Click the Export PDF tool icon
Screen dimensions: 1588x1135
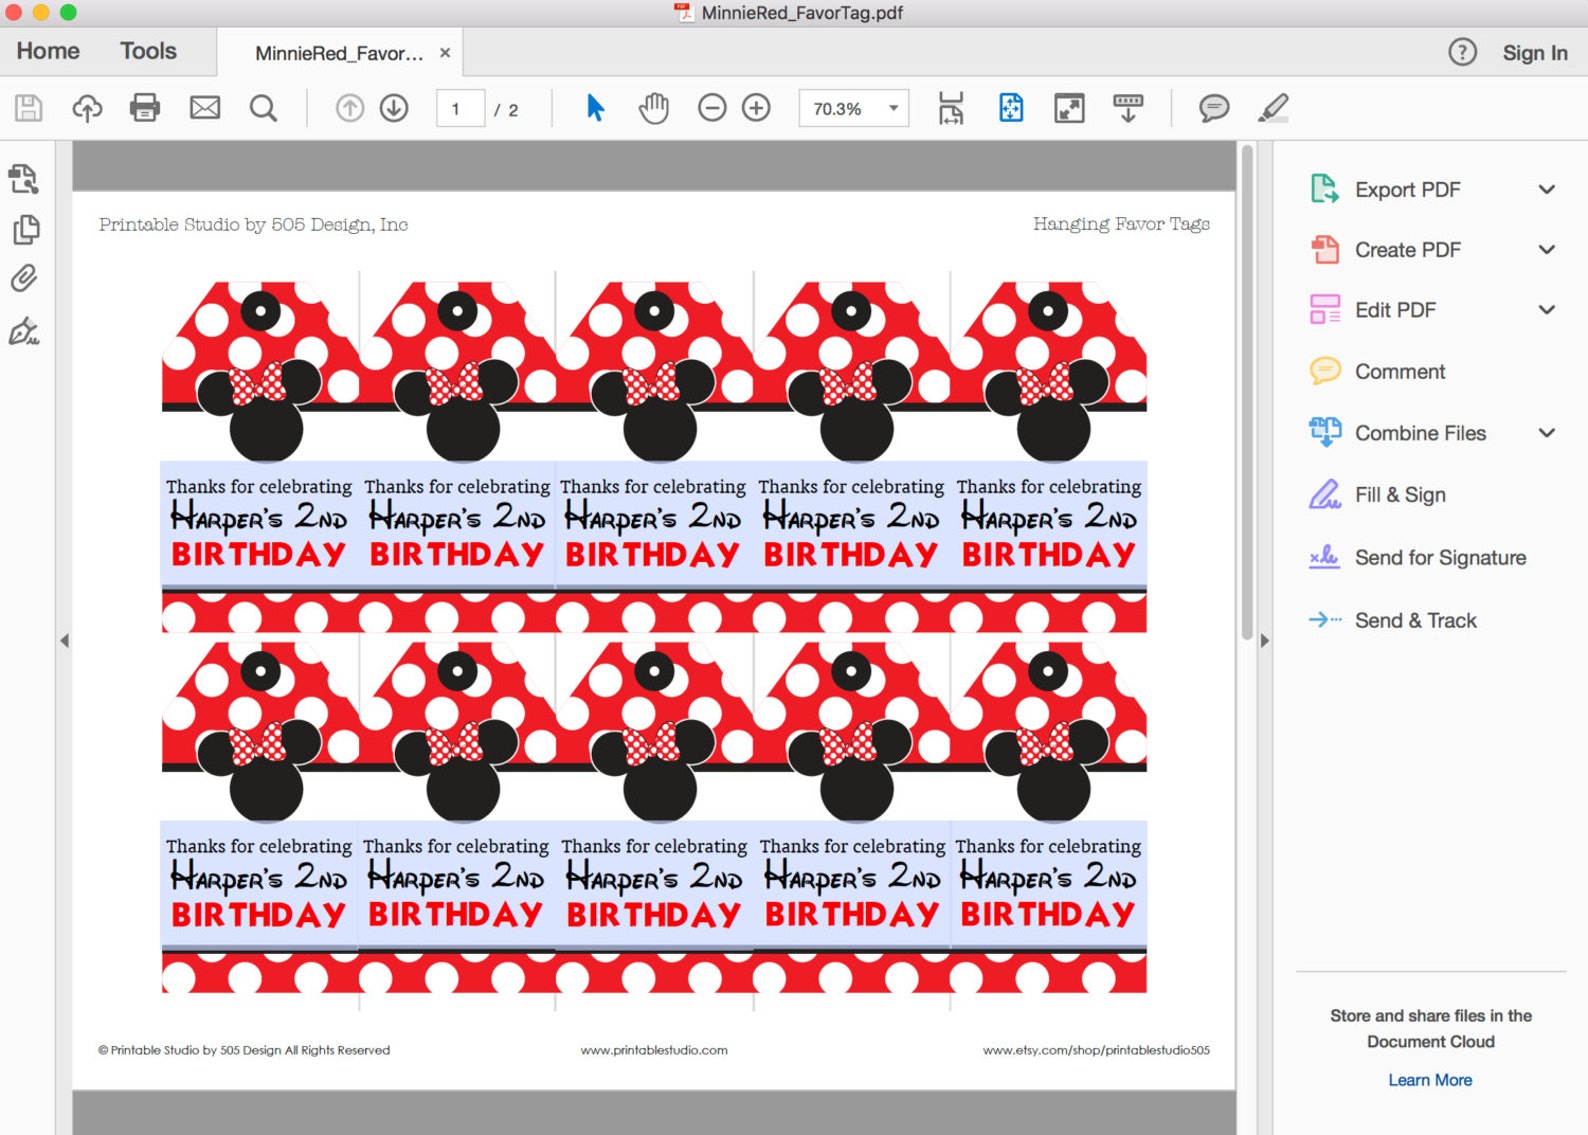pyautogui.click(x=1325, y=188)
